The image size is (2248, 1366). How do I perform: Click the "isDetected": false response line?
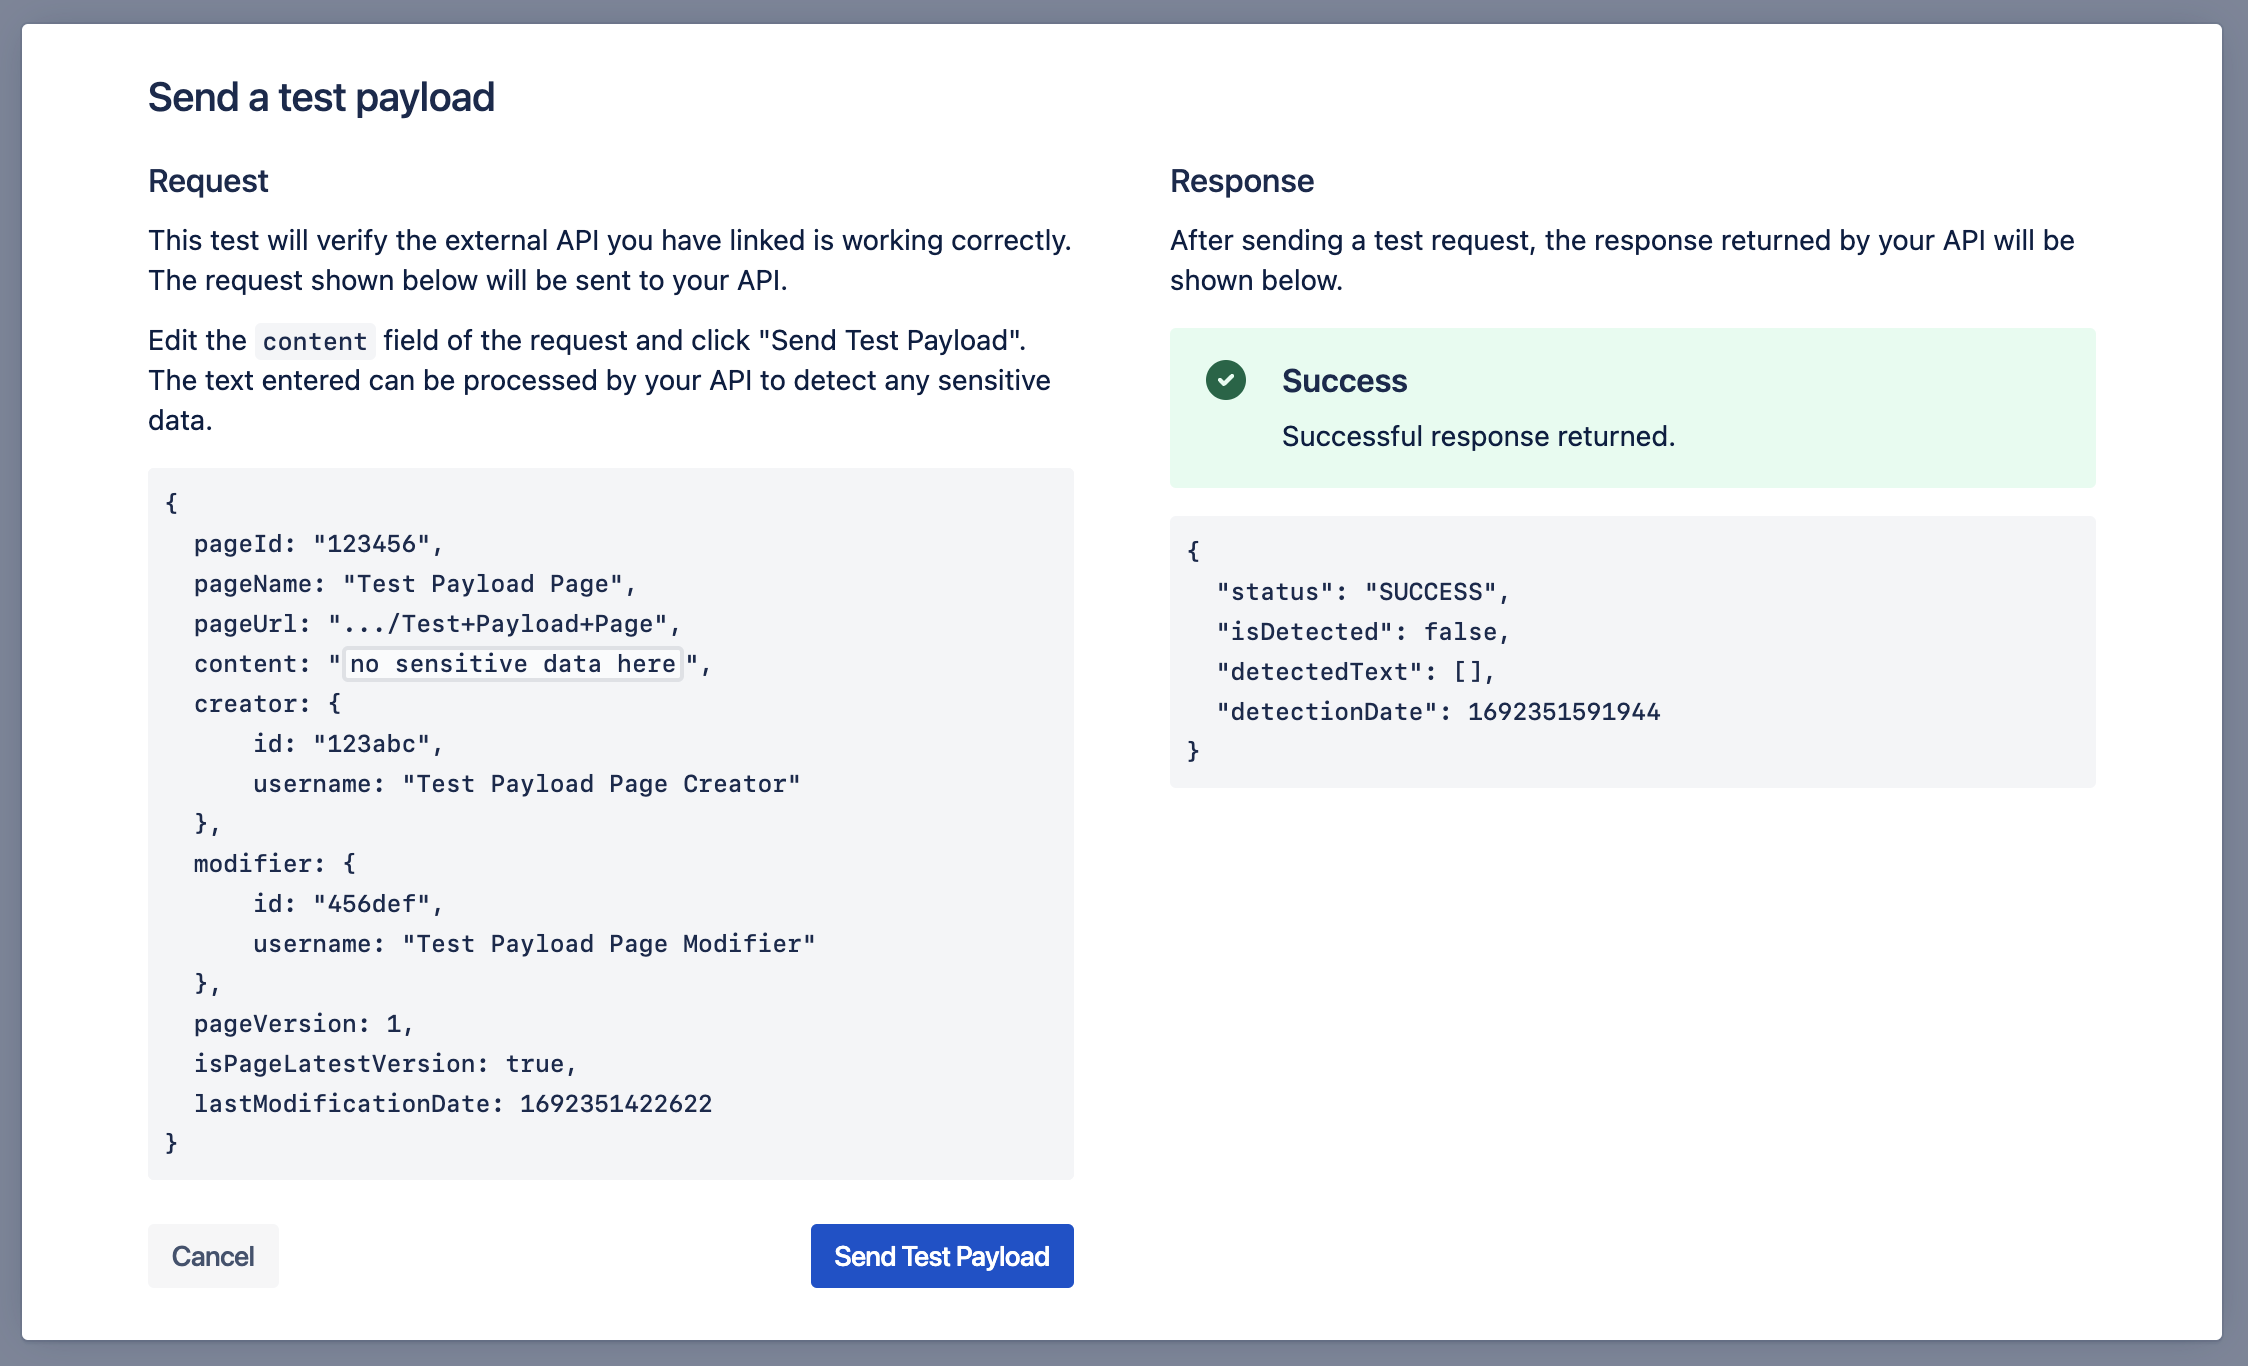click(x=1362, y=632)
